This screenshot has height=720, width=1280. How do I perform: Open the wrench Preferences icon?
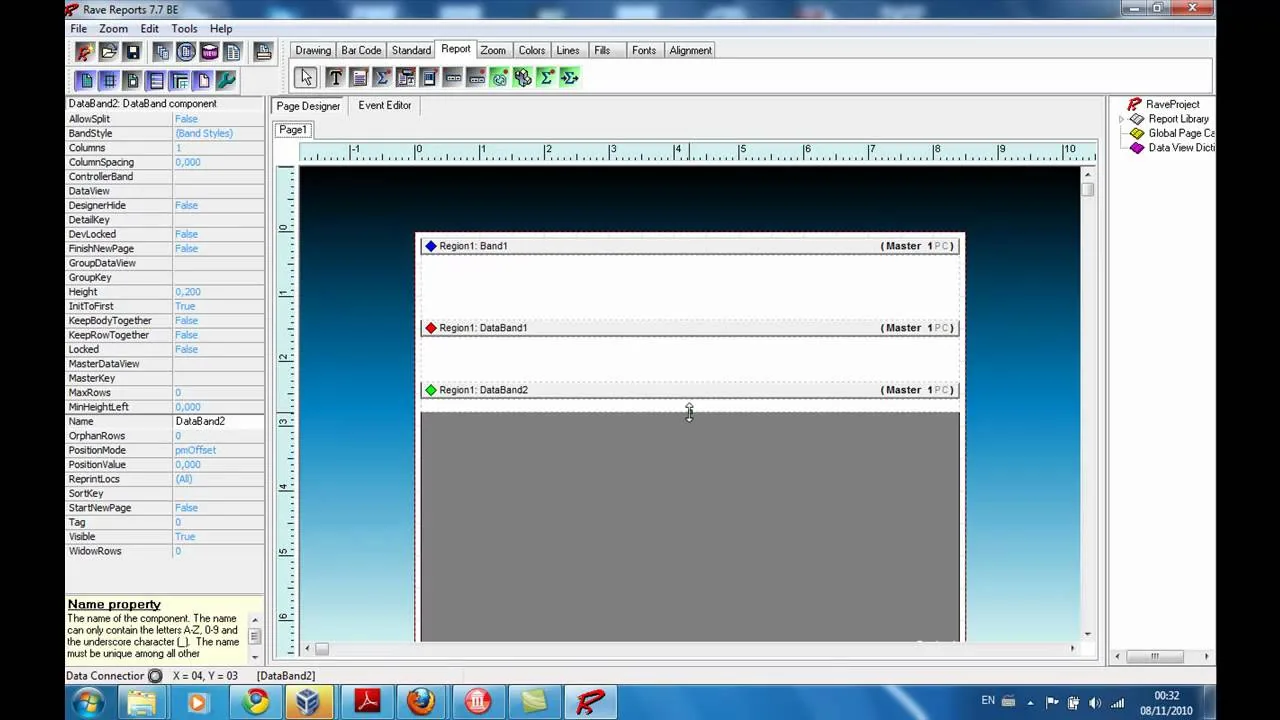tap(226, 81)
